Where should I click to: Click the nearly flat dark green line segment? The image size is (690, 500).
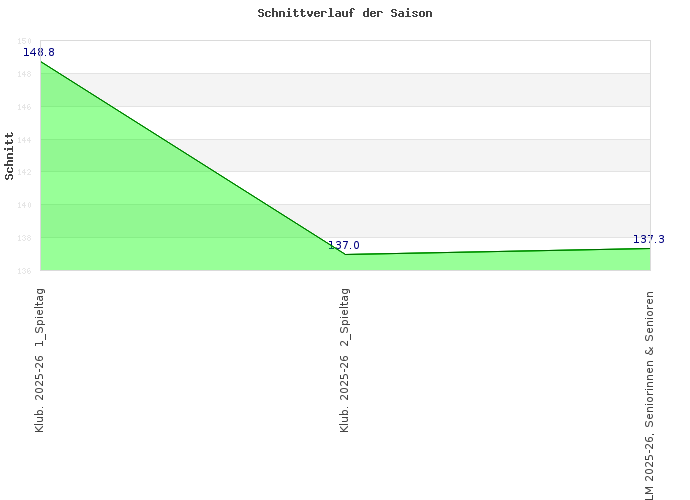point(497,251)
